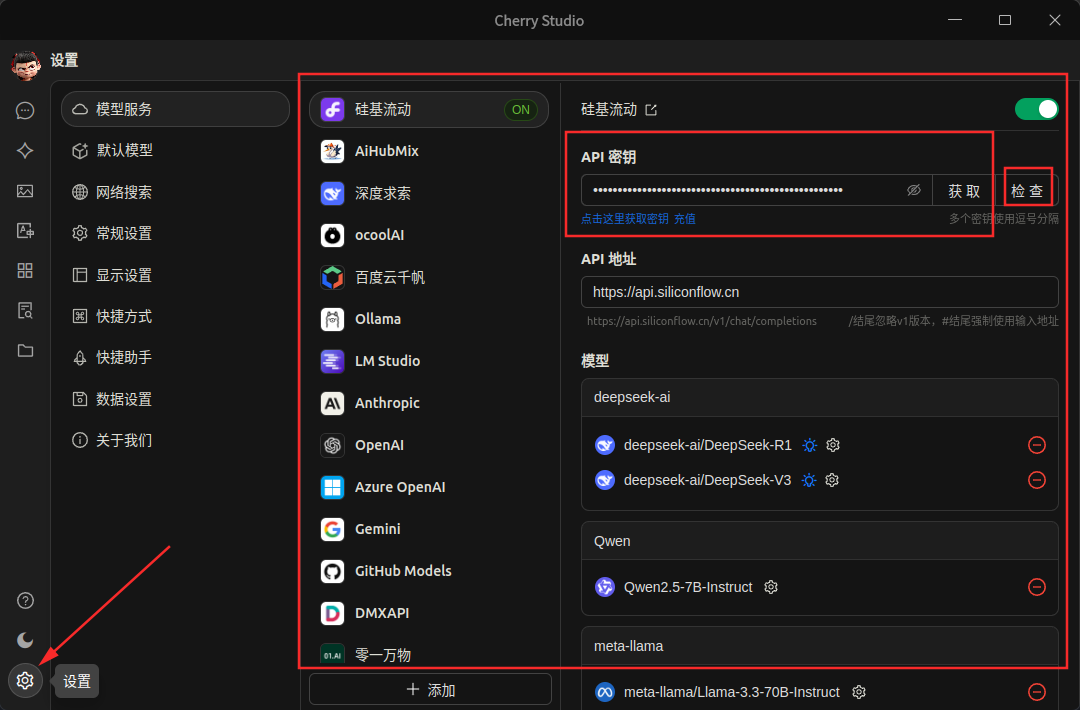This screenshot has height=710, width=1080.
Task: Choose the GitHub Models provider
Action: tap(428, 571)
